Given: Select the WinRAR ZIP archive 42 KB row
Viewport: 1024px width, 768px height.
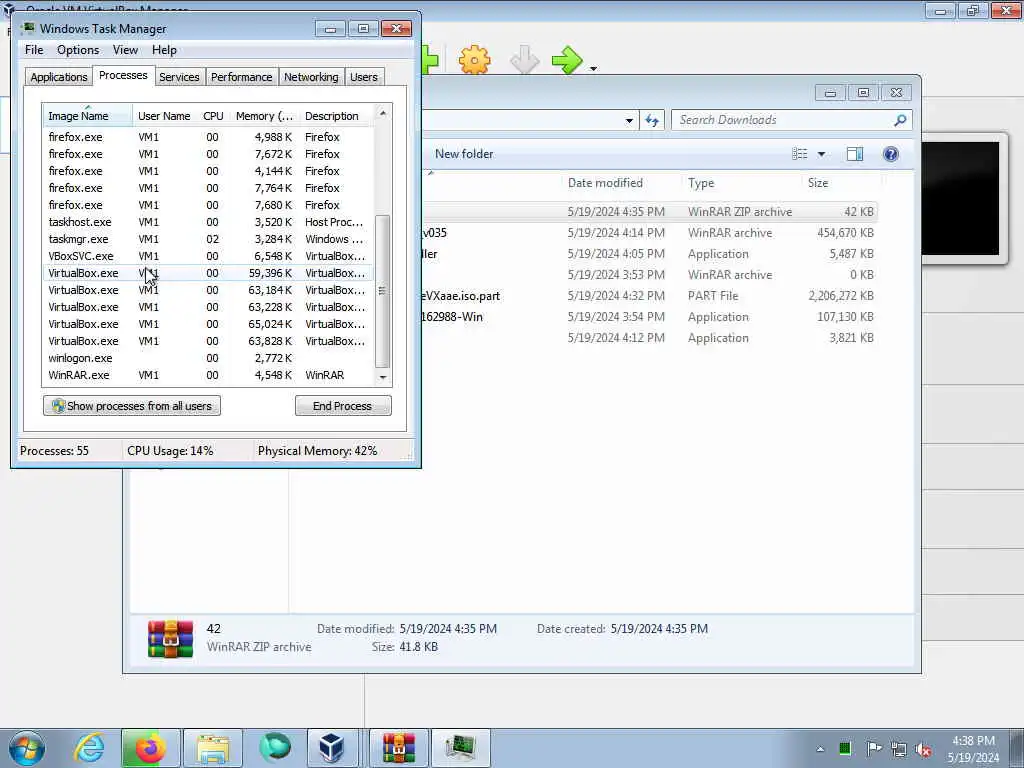Looking at the screenshot, I should [x=649, y=212].
